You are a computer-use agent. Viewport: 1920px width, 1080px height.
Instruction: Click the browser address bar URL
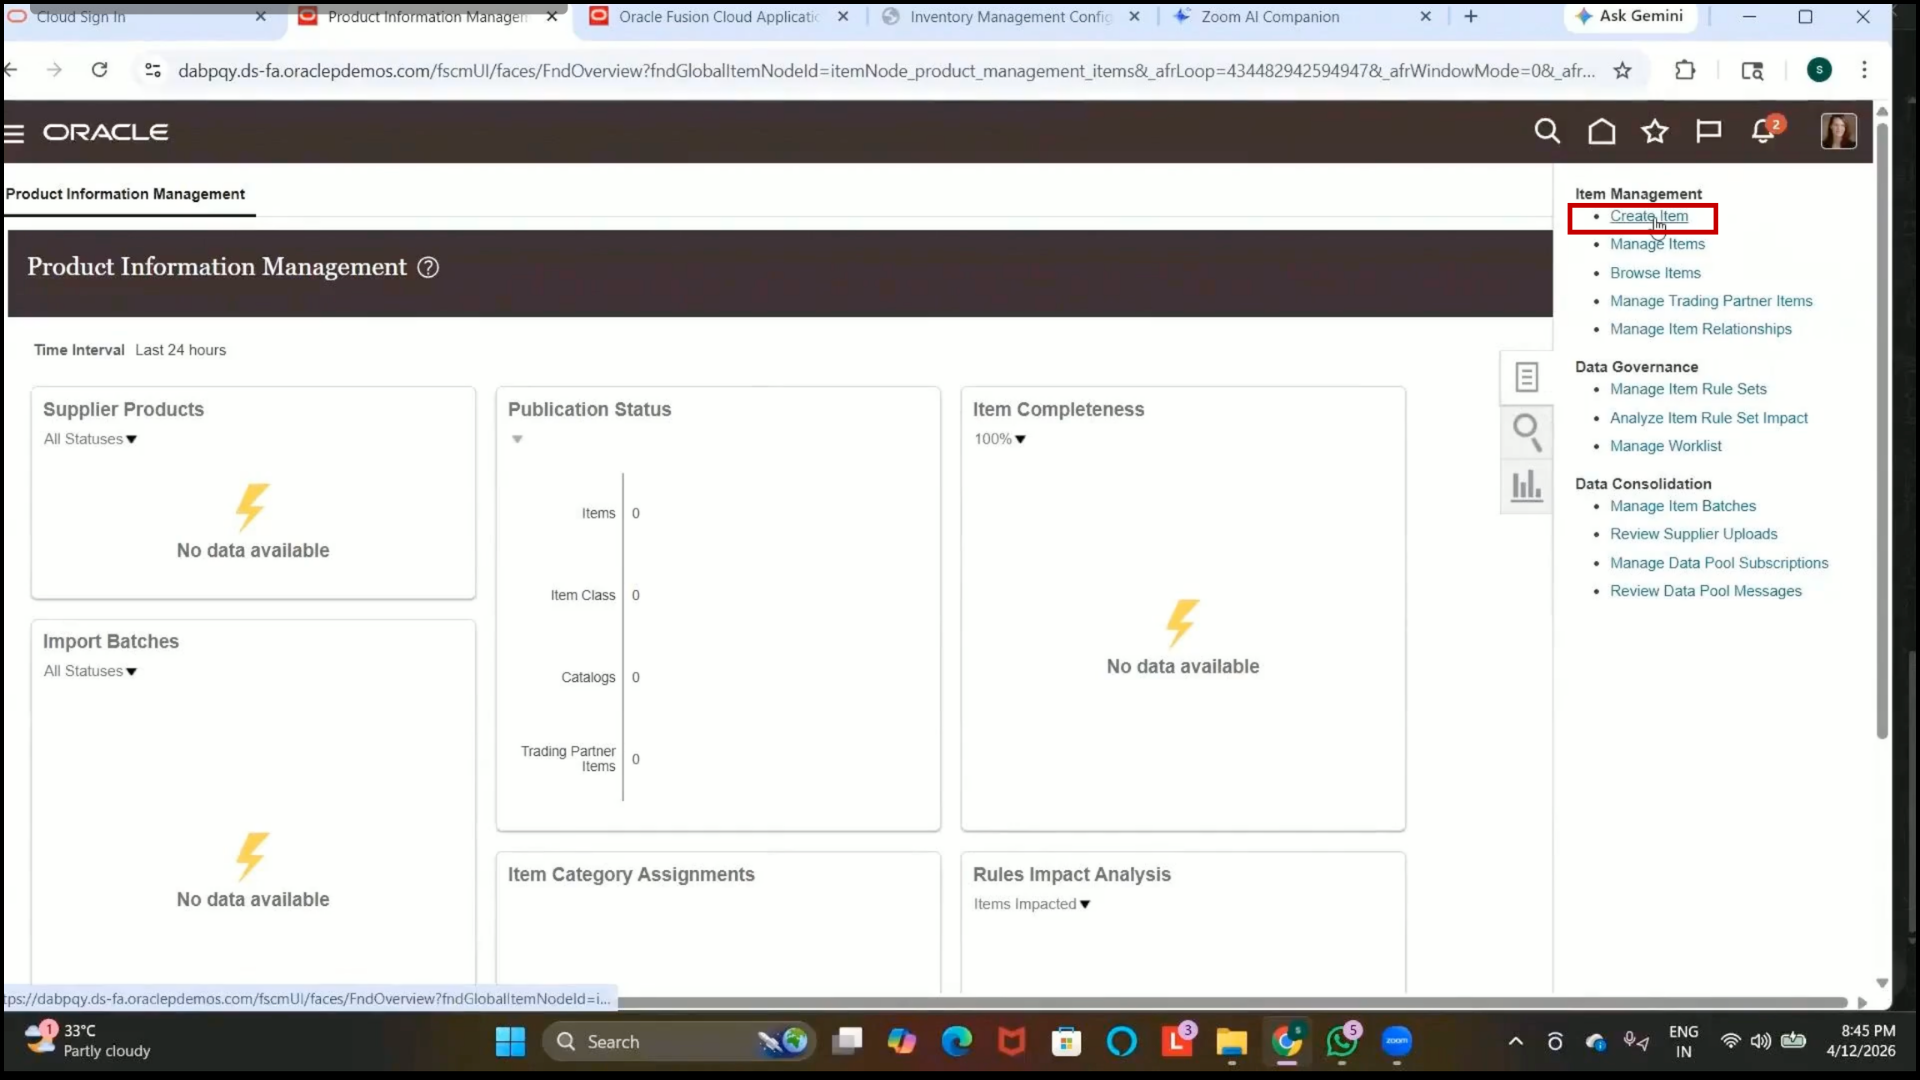click(886, 70)
